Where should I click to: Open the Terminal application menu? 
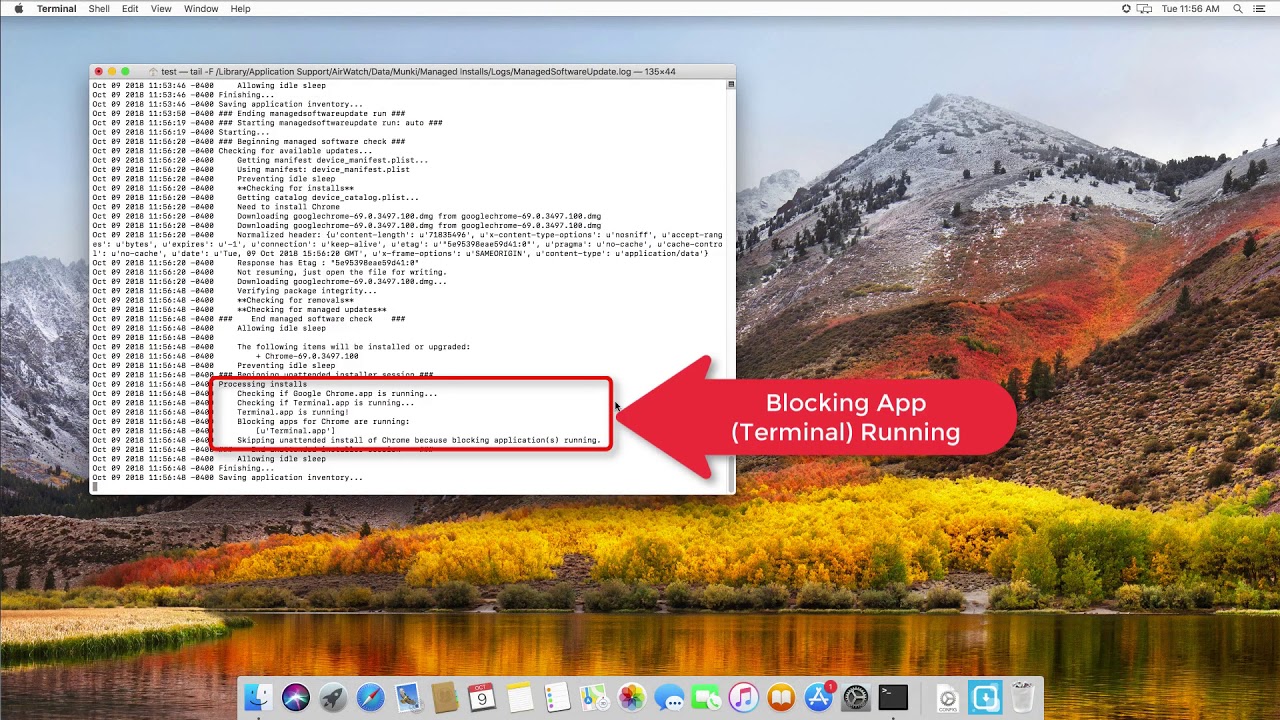[56, 9]
